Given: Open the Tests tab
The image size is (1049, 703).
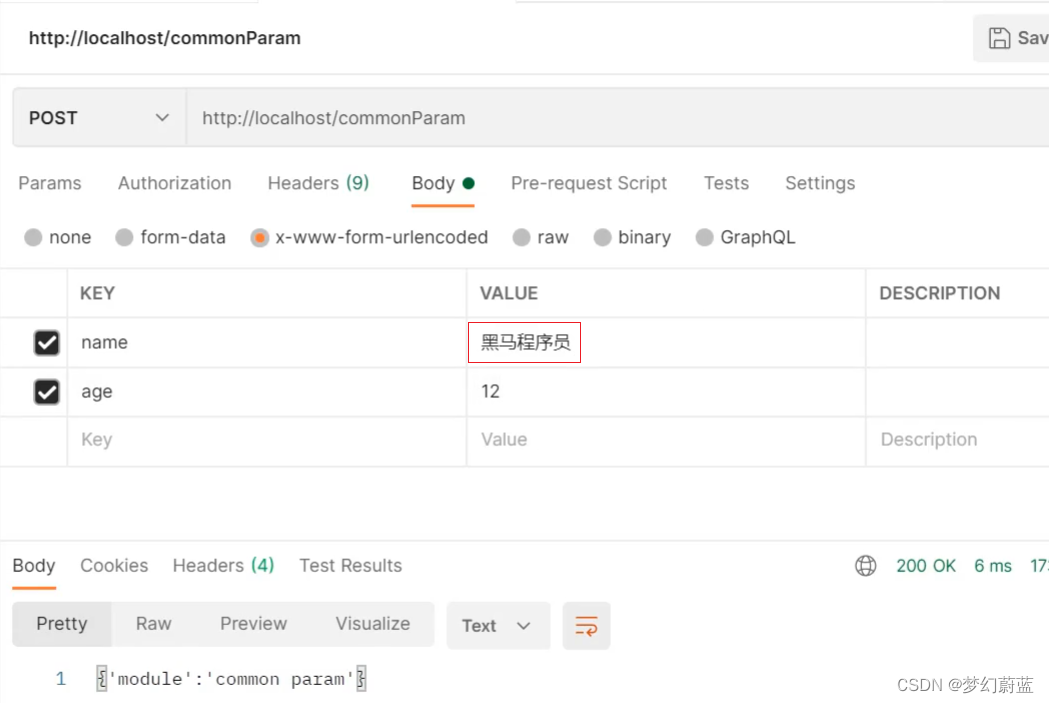Looking at the screenshot, I should click(x=726, y=183).
